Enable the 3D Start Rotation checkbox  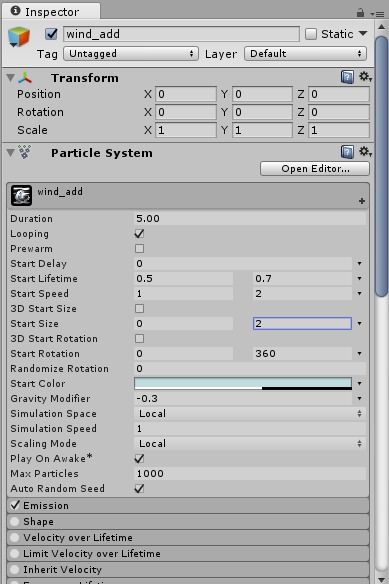point(139,339)
